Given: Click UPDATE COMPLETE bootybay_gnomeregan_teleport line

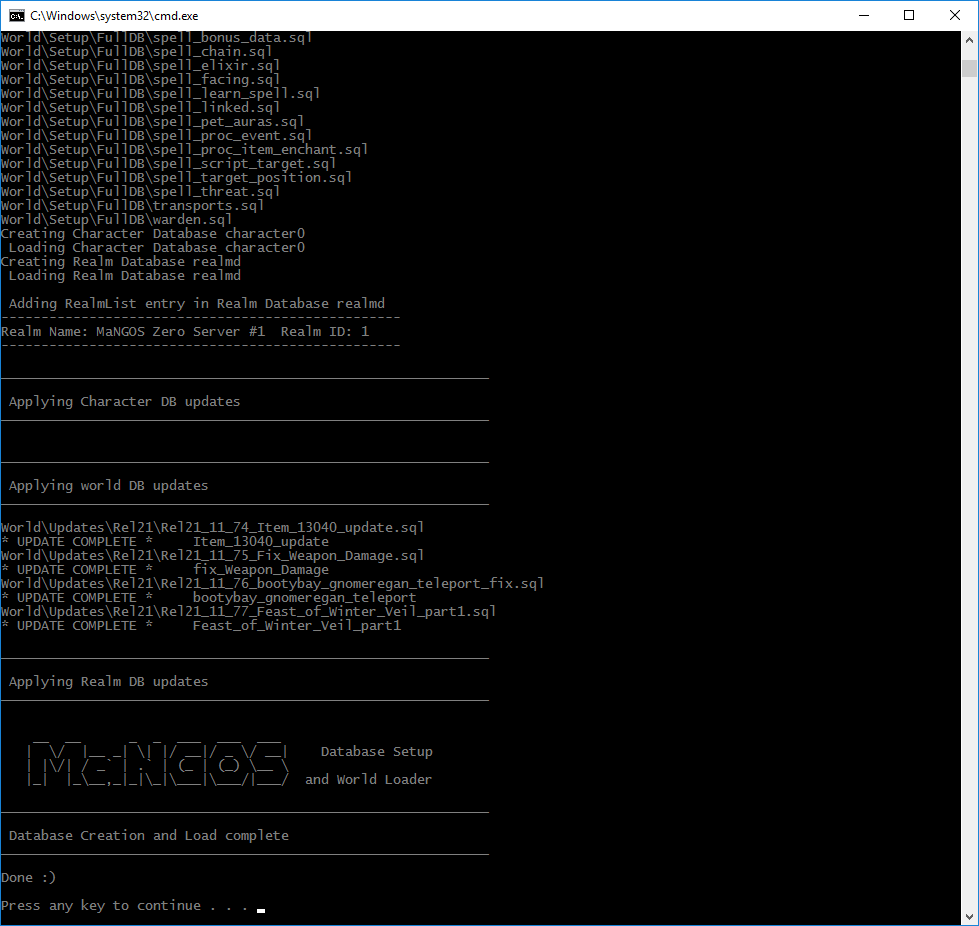Looking at the screenshot, I should click(209, 598).
